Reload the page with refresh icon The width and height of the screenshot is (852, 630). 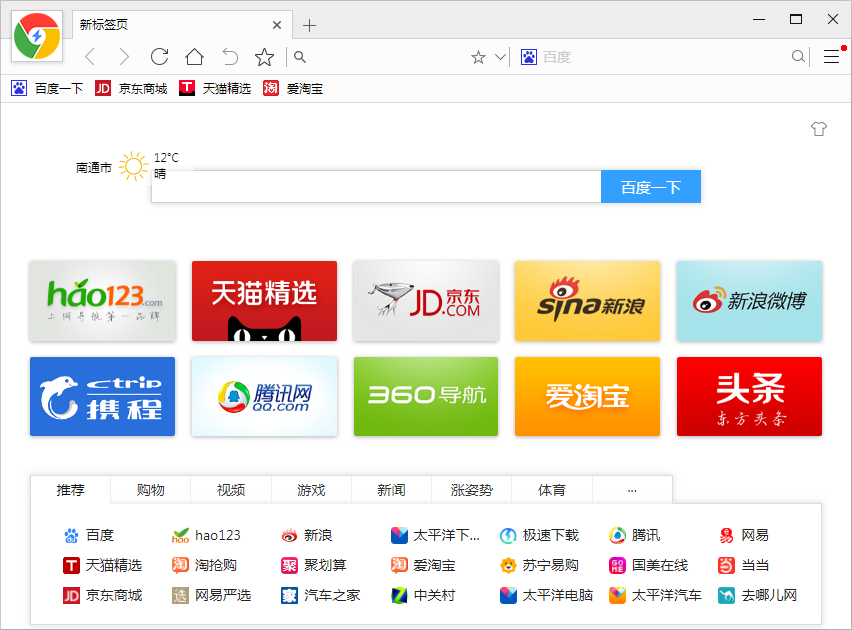pyautogui.click(x=159, y=57)
